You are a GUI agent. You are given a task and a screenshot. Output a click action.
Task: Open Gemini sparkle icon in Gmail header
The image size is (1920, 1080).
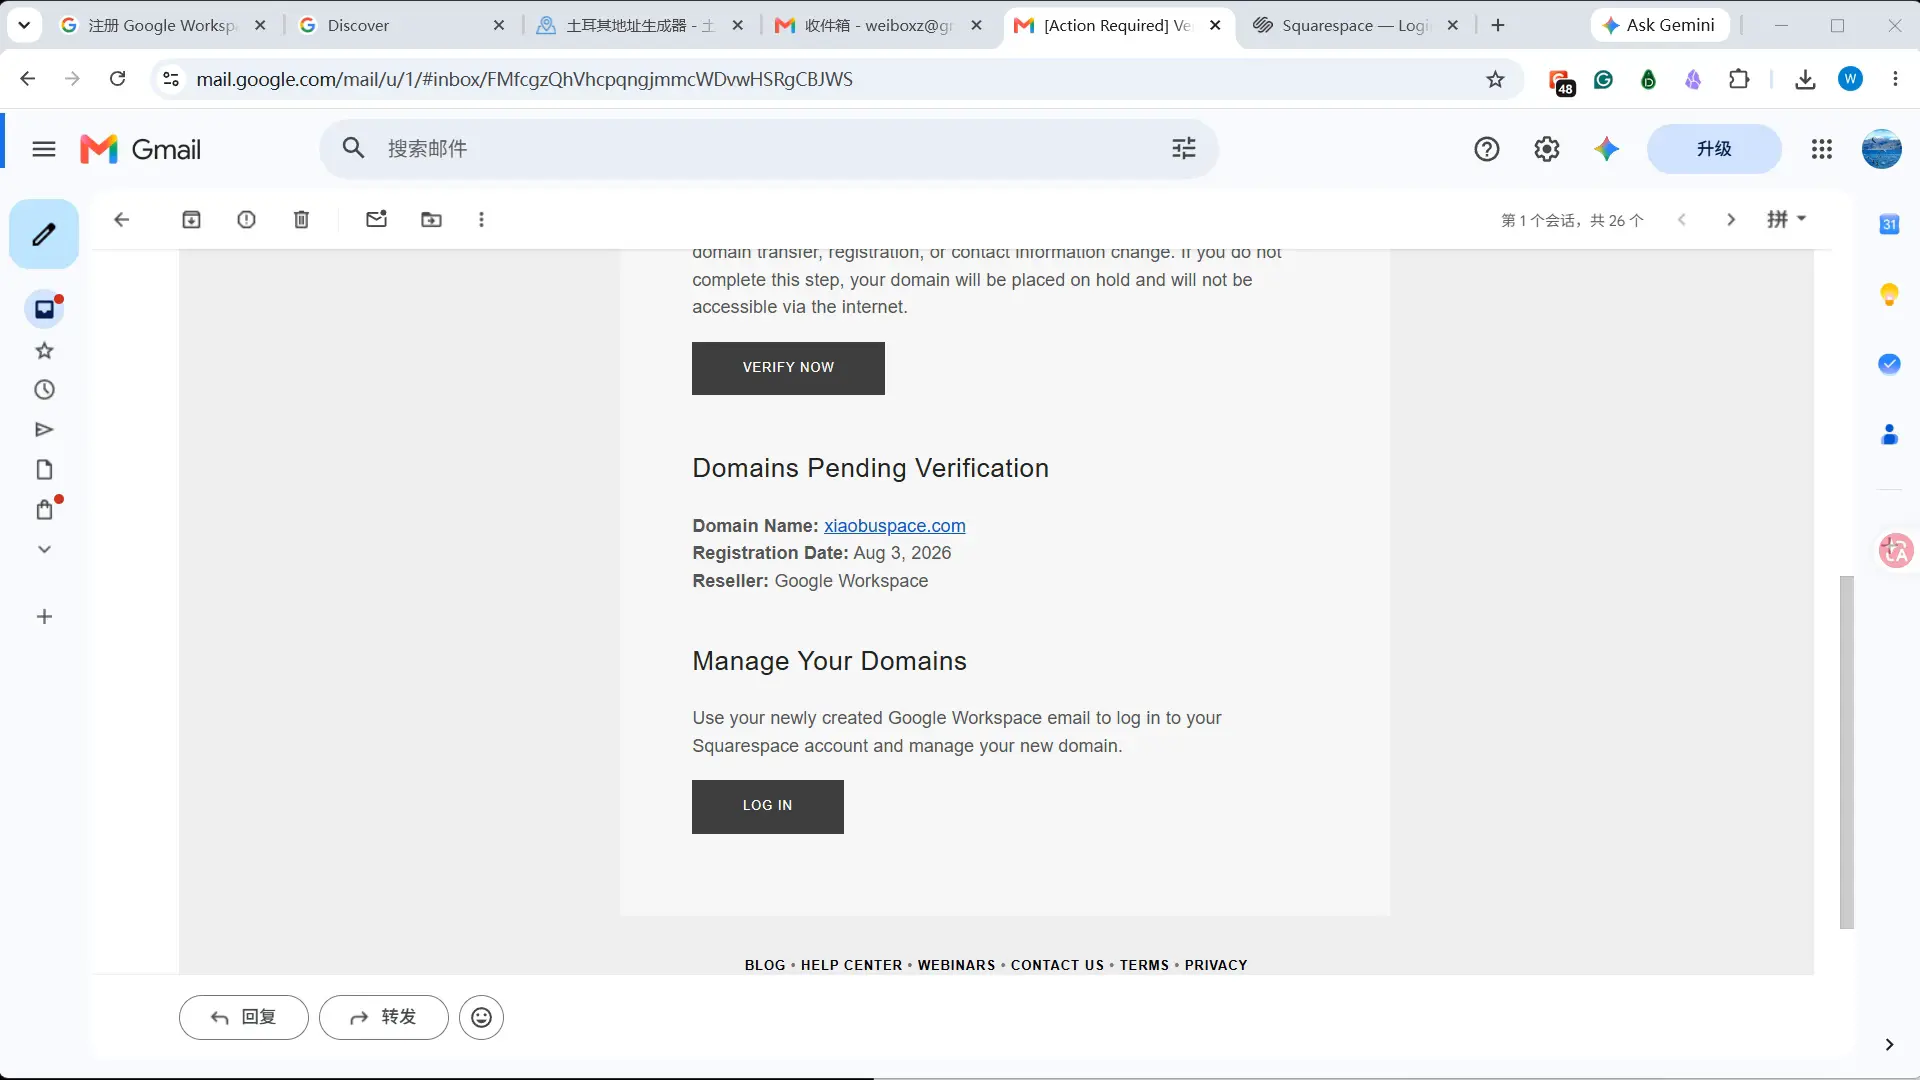click(1607, 149)
